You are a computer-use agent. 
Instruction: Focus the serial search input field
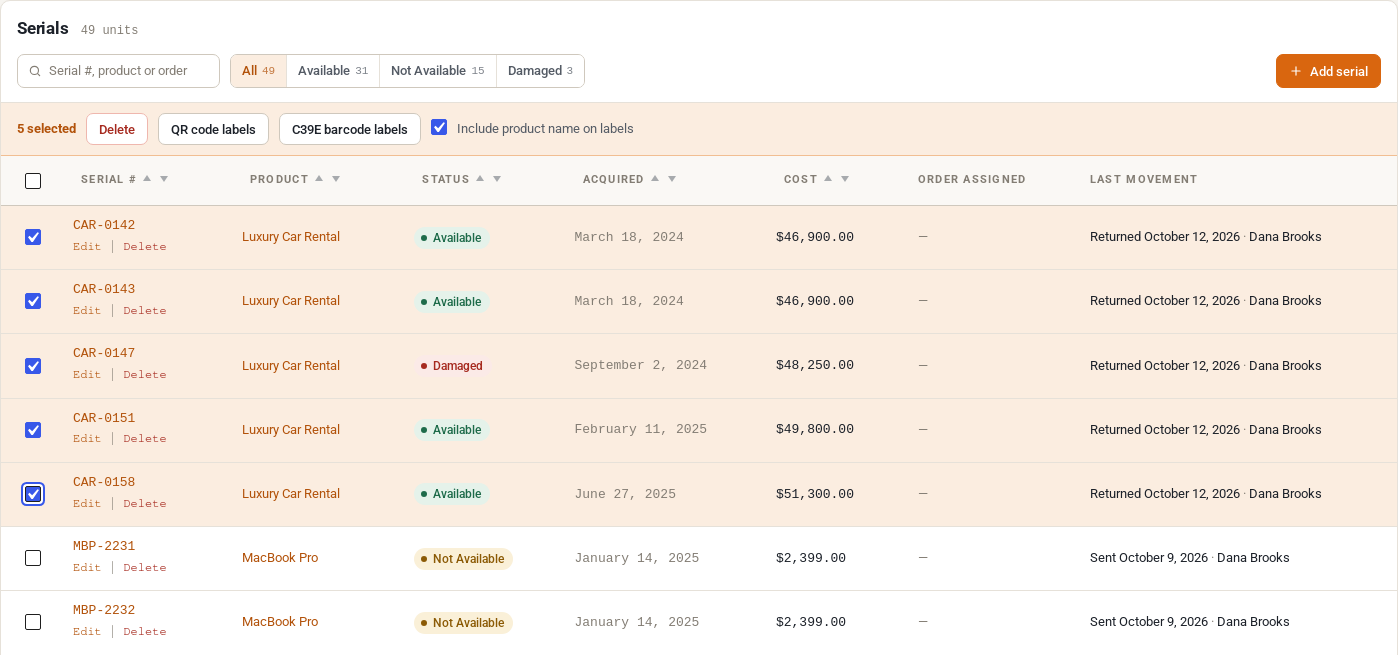click(118, 71)
